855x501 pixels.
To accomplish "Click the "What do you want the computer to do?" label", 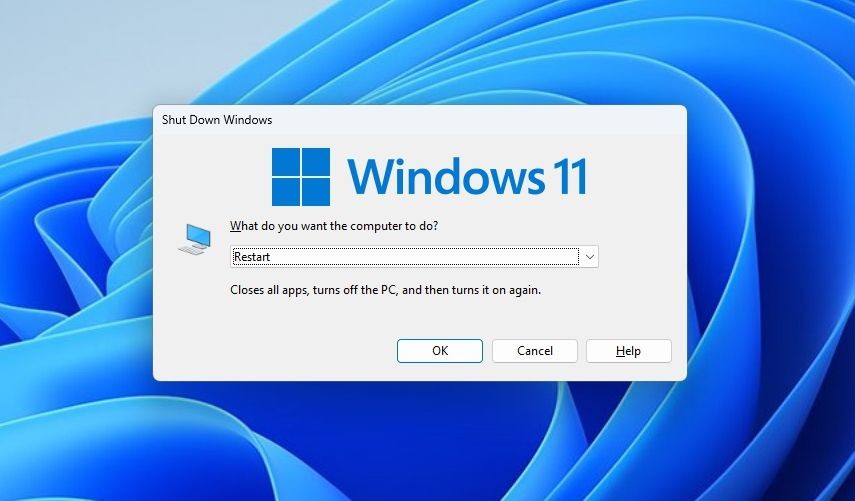I will coord(334,226).
